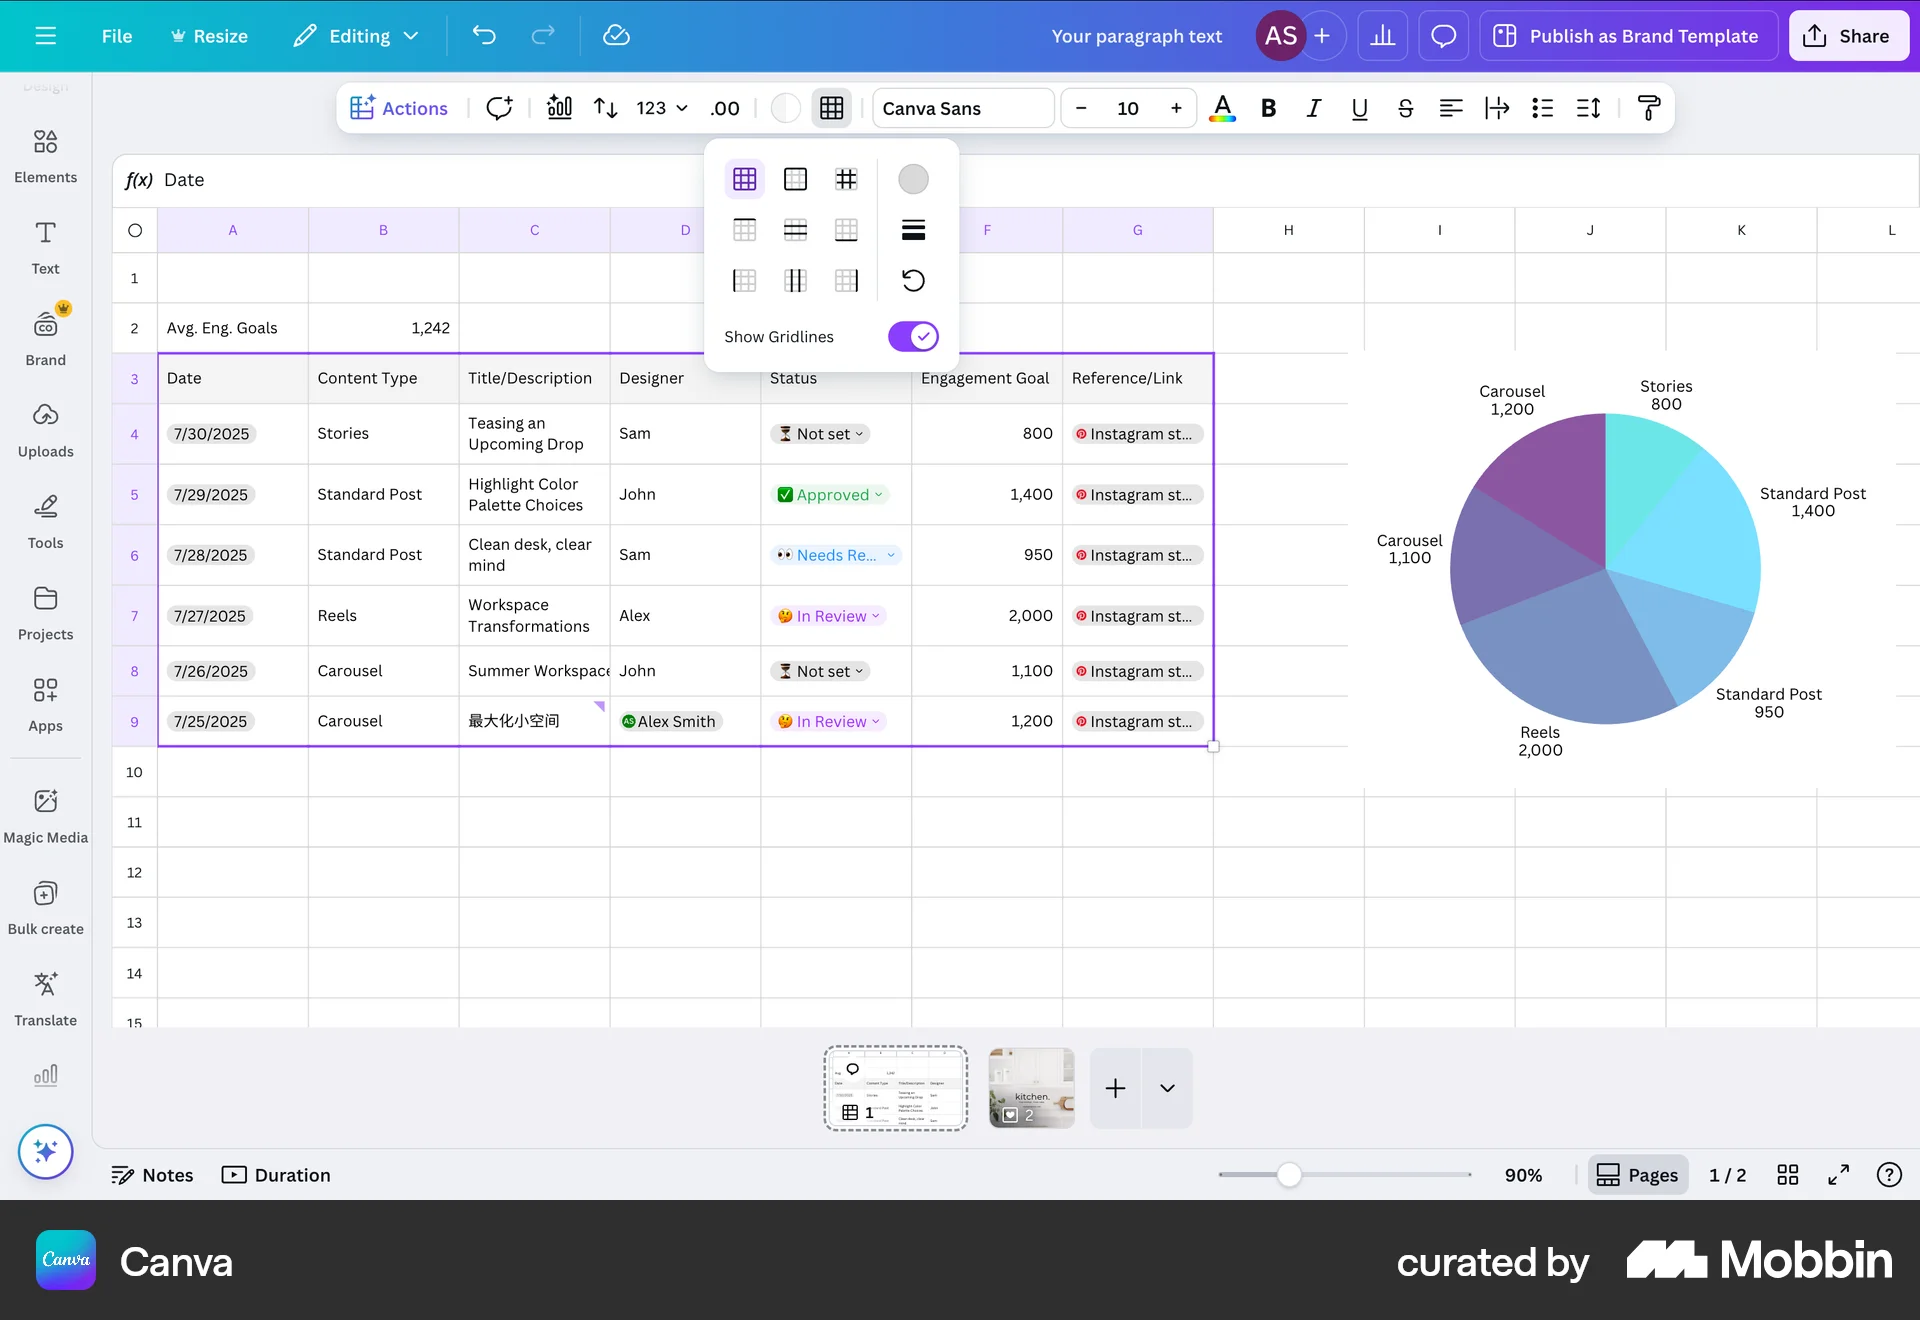Click the undo arrow icon
The height and width of the screenshot is (1320, 1920).
coord(484,36)
